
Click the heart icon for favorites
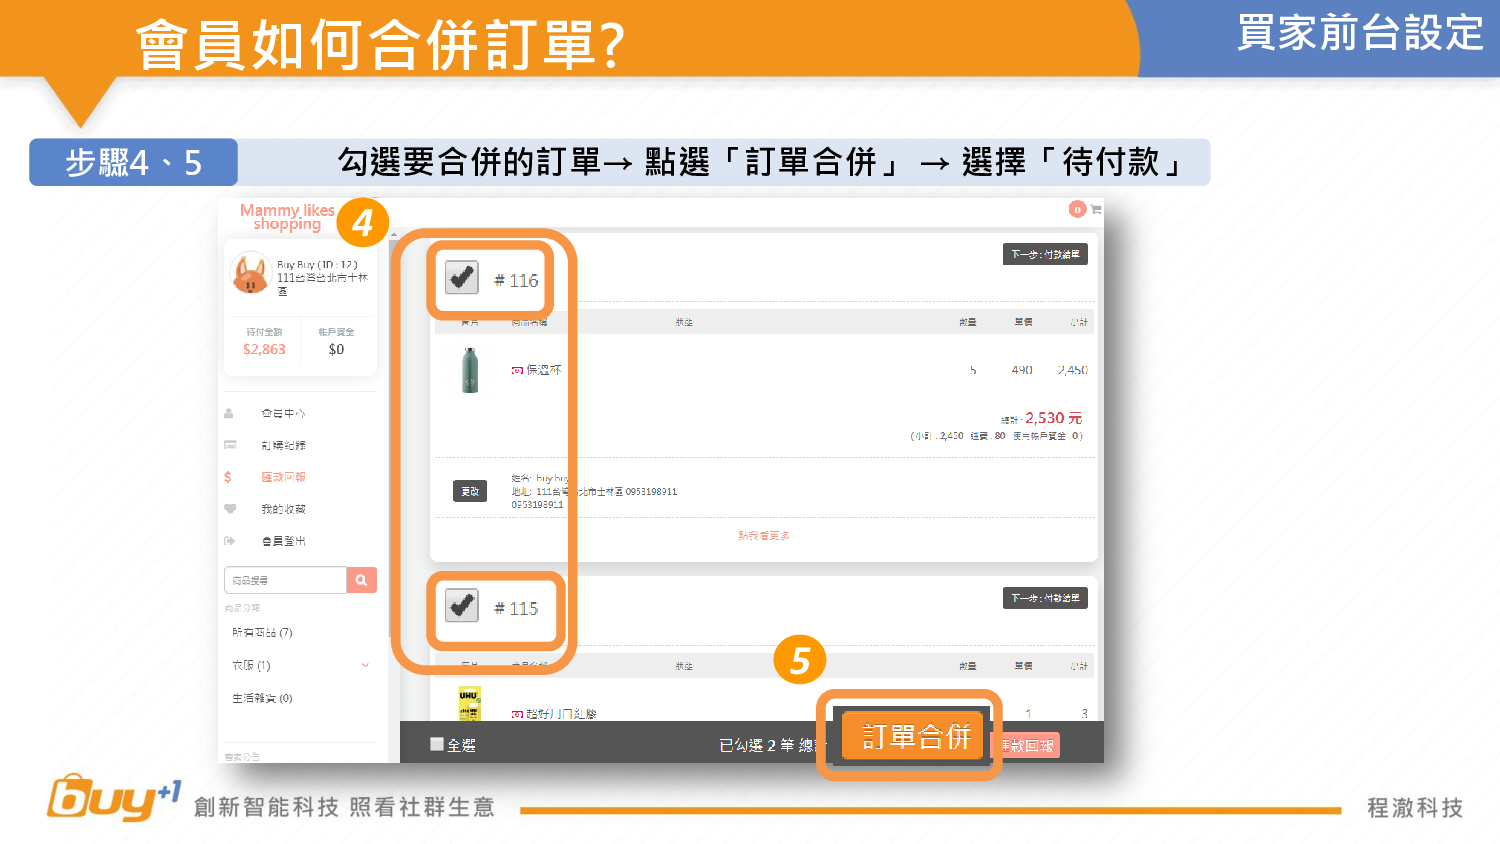tap(229, 509)
